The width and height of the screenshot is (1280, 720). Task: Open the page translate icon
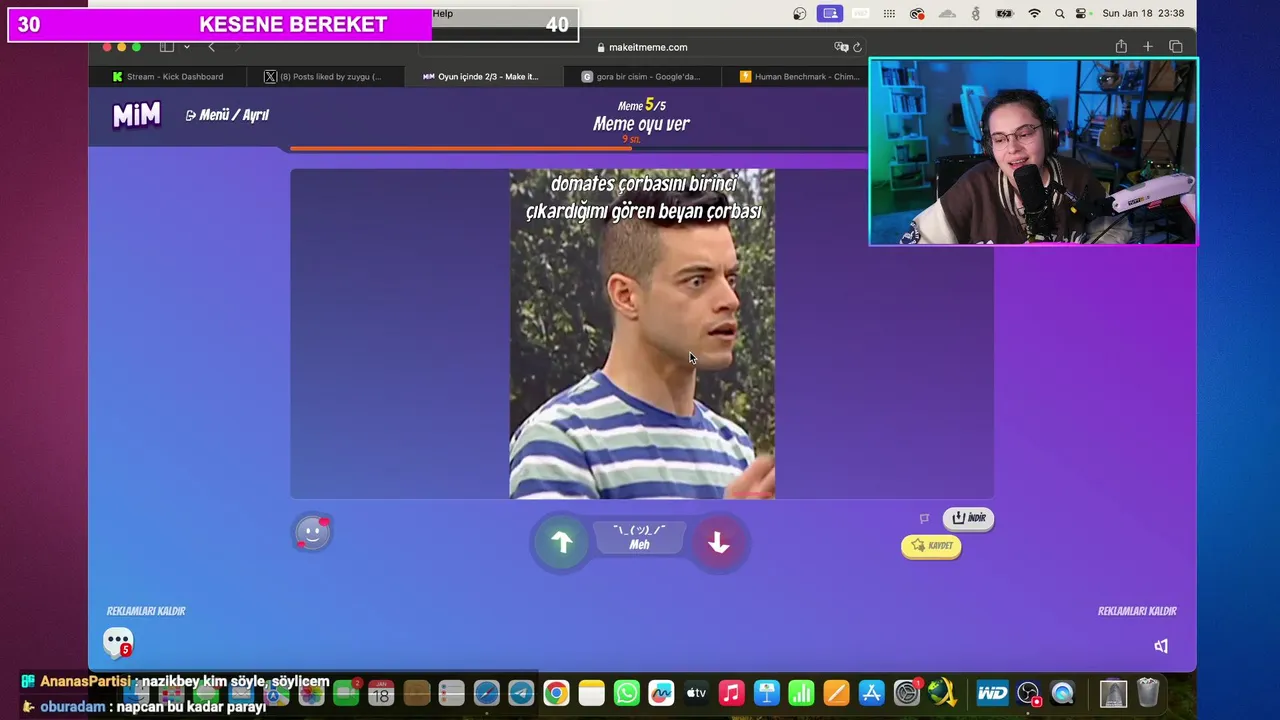(841, 47)
